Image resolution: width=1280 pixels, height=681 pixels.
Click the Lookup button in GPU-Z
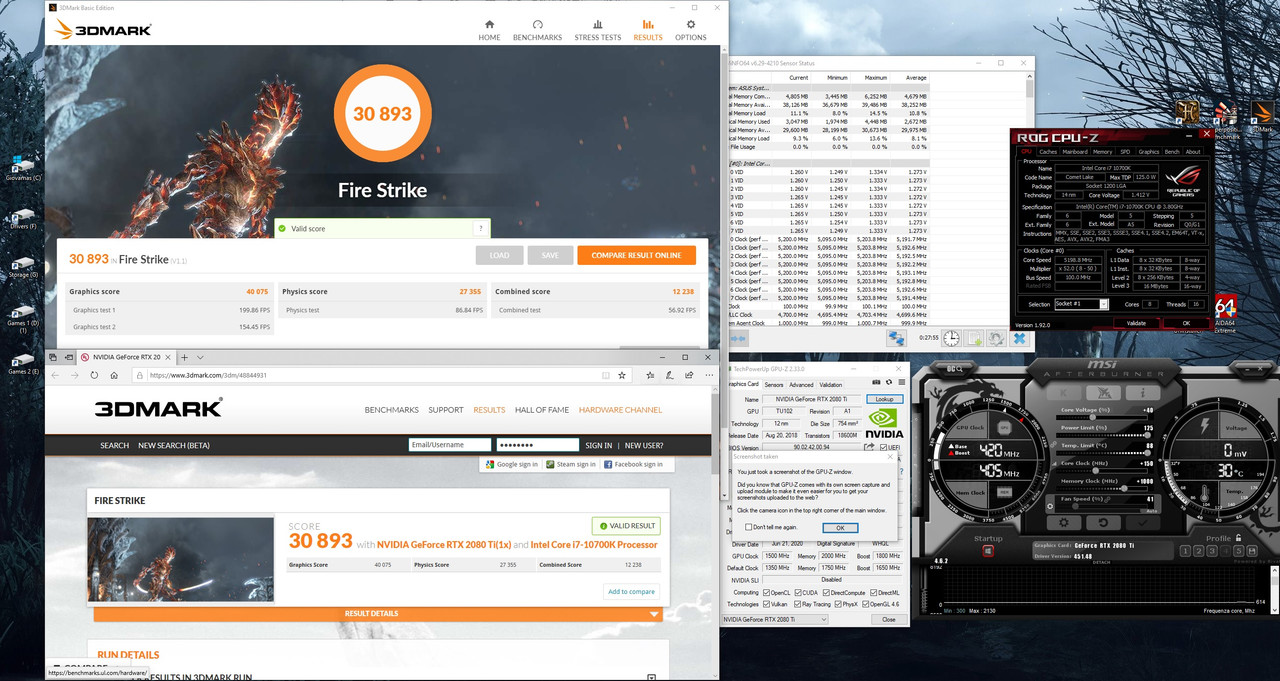tap(884, 399)
